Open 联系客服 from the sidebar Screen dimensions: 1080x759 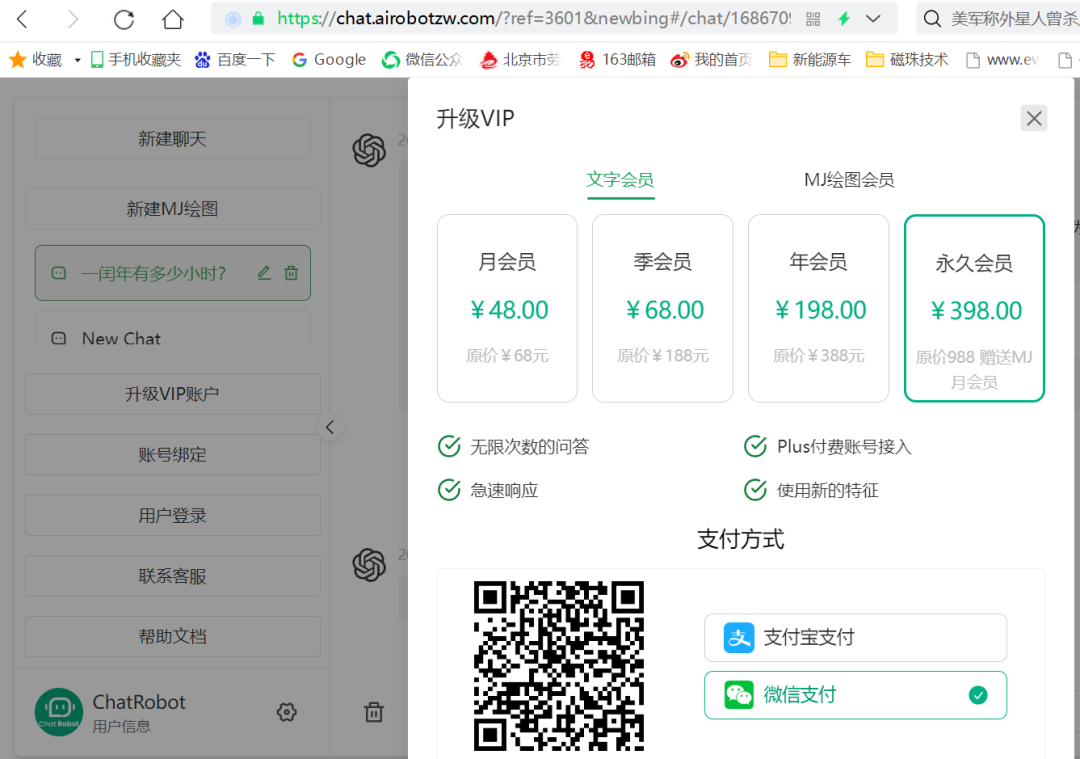tap(172, 576)
